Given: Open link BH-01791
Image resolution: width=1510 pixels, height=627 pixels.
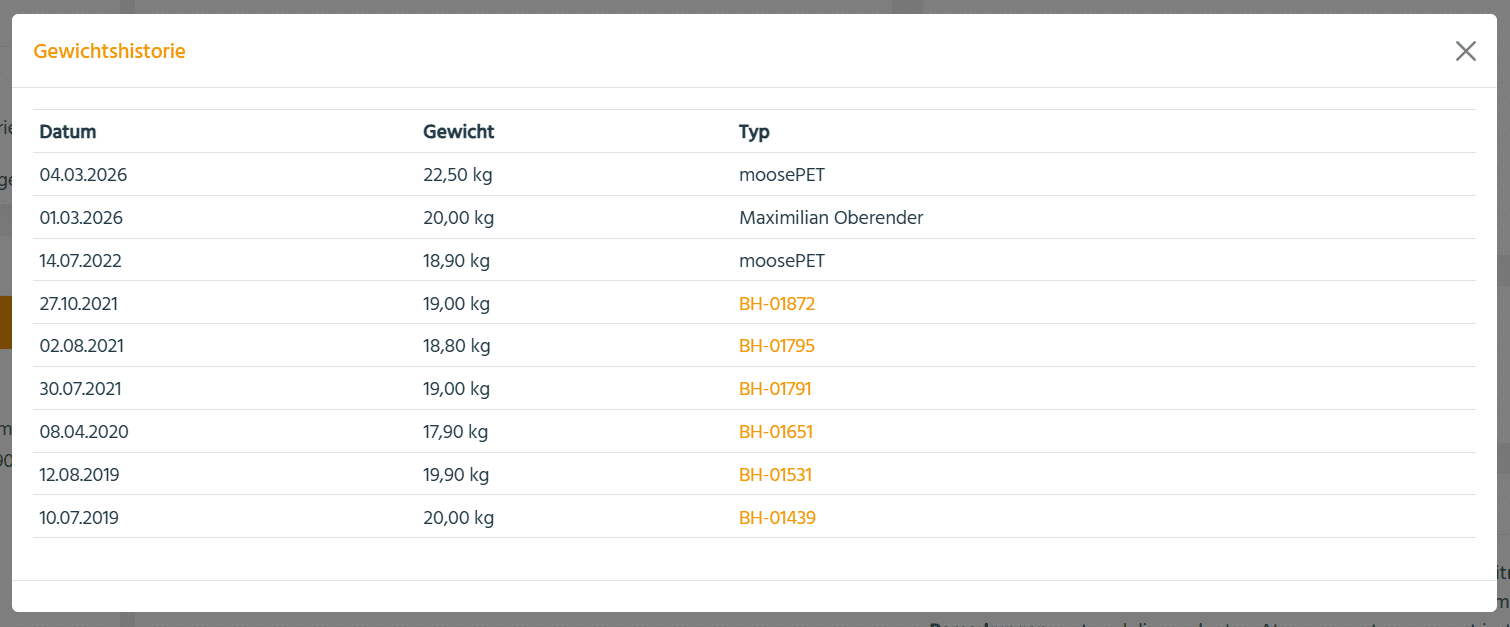Looking at the screenshot, I should 775,389.
